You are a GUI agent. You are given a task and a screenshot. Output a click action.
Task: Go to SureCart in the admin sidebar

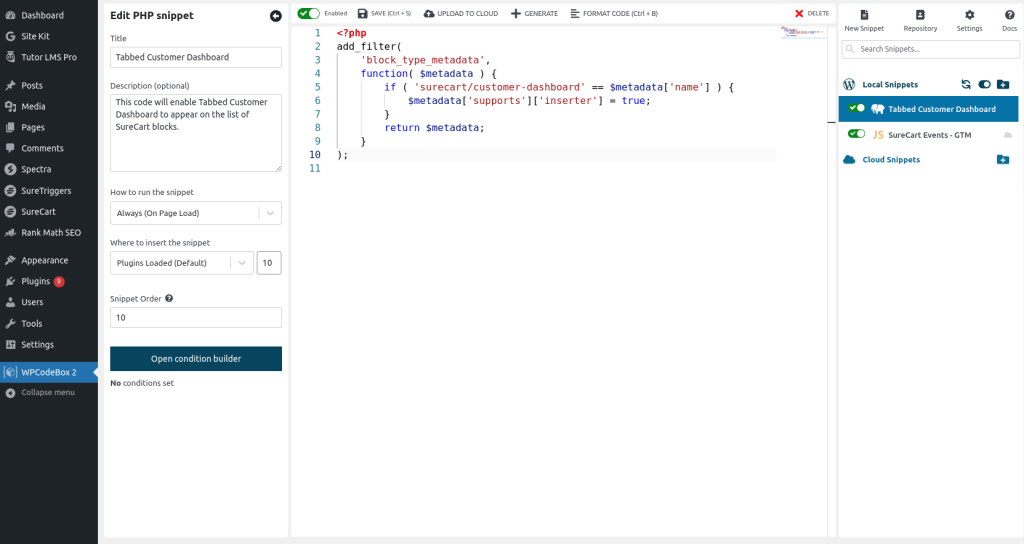coord(38,211)
